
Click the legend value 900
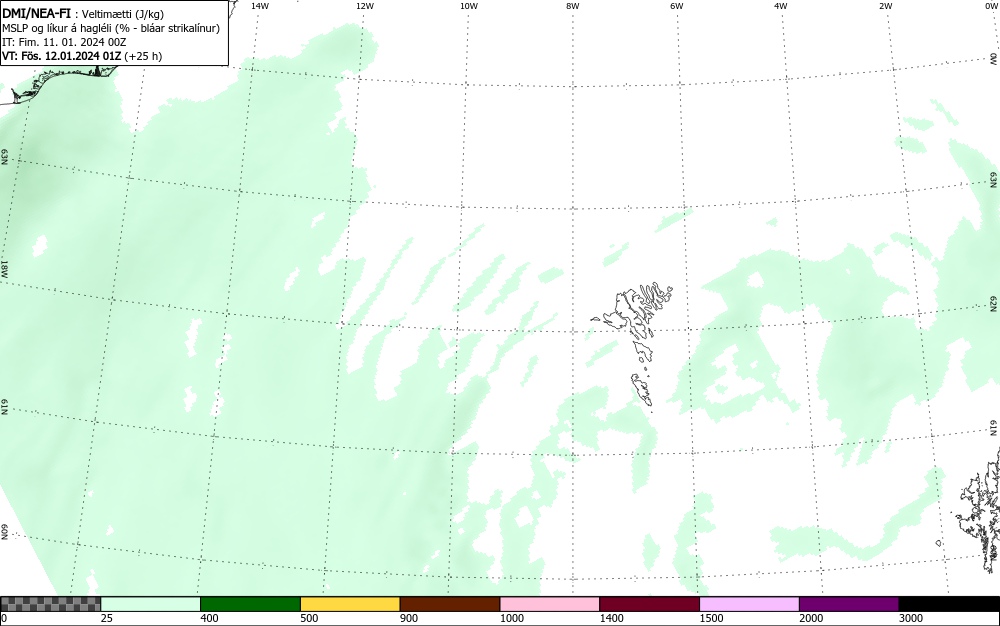click(x=409, y=618)
